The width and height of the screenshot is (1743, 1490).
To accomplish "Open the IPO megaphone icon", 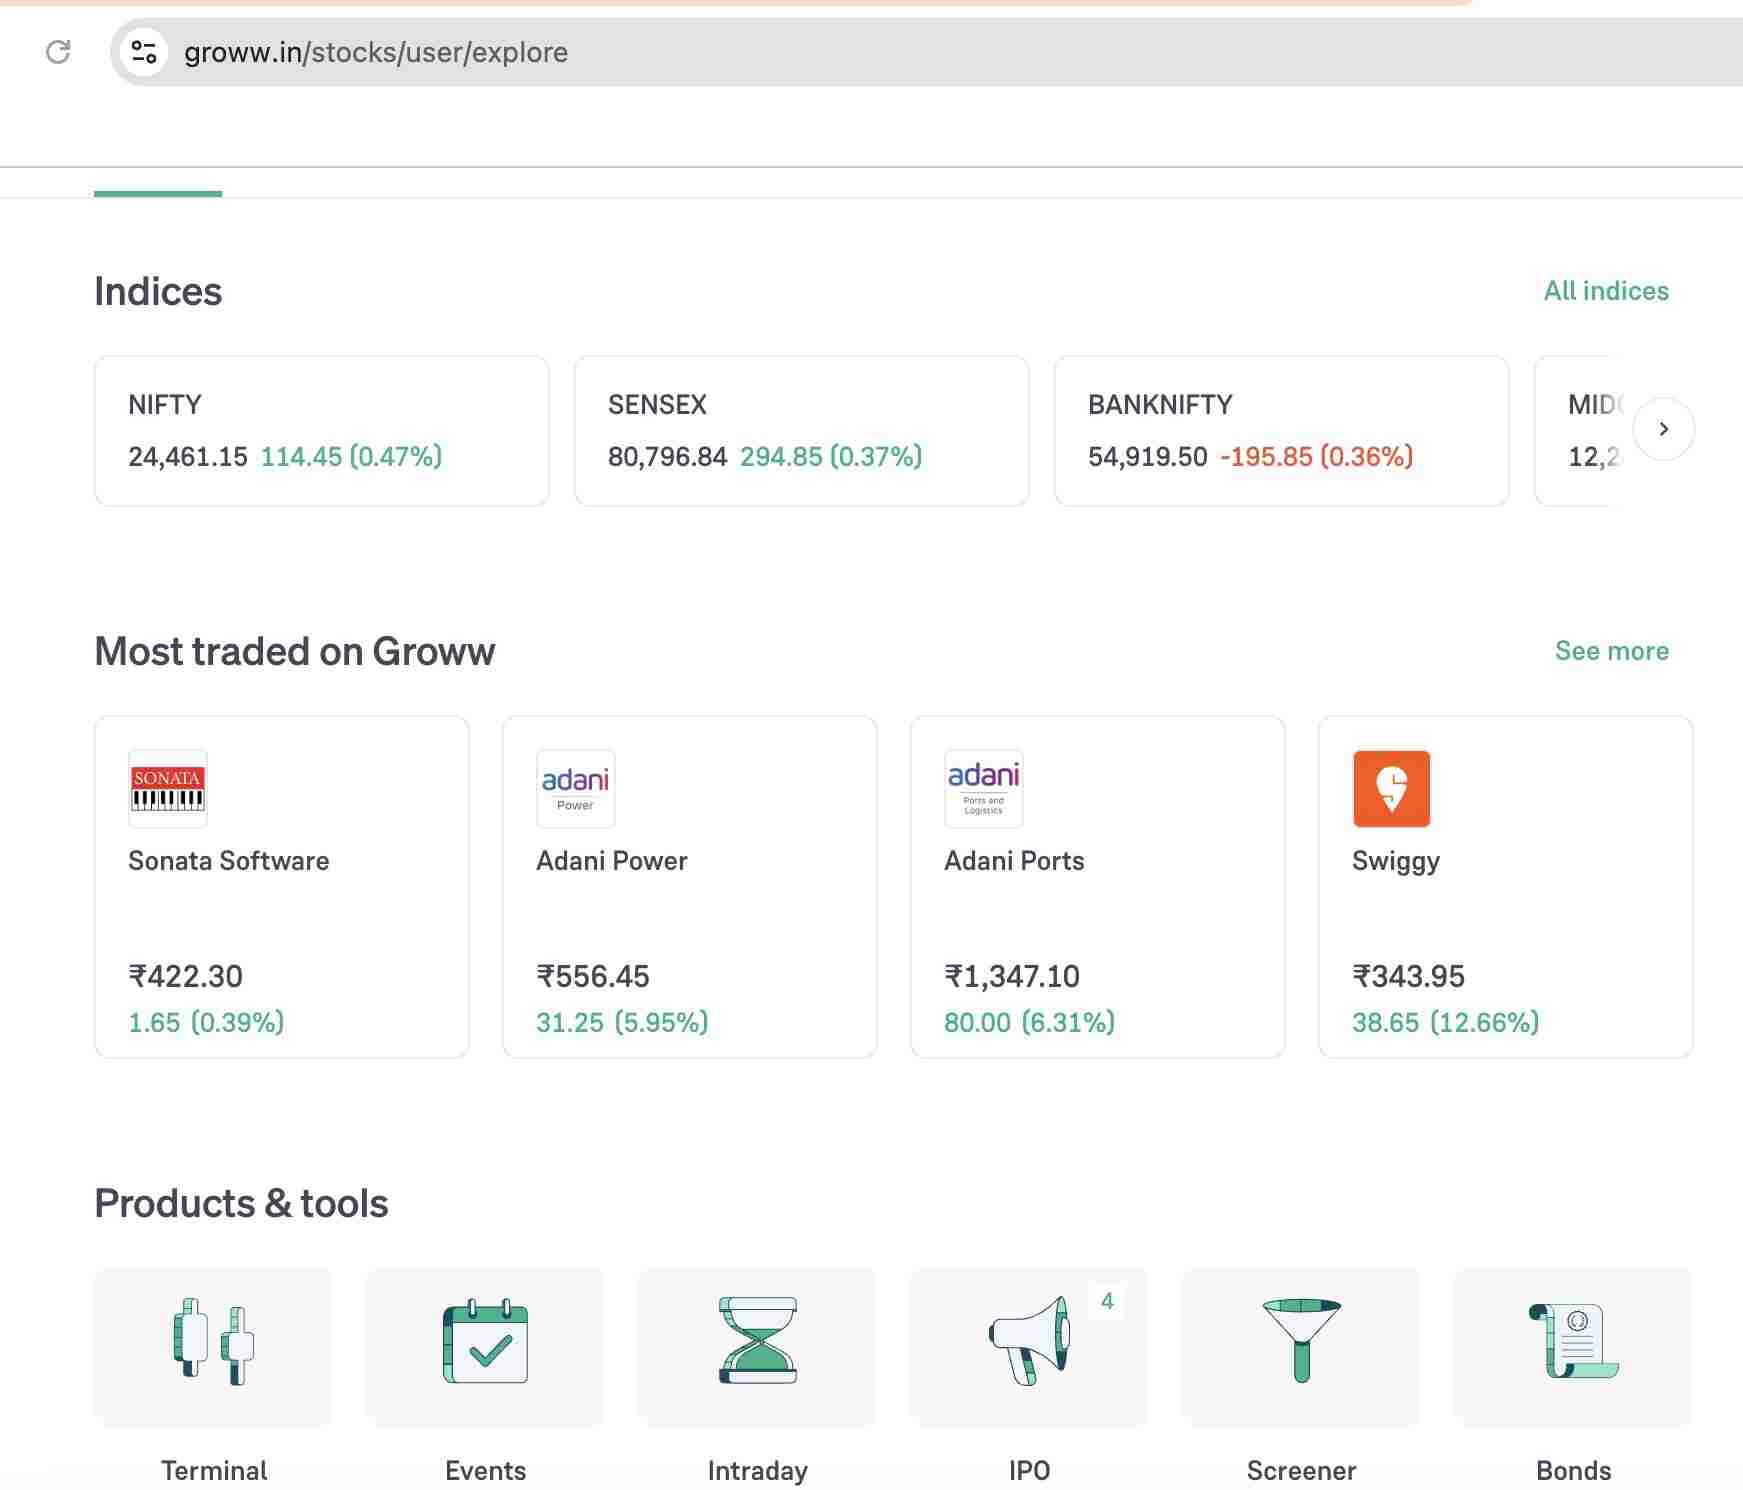I will pyautogui.click(x=1029, y=1342).
